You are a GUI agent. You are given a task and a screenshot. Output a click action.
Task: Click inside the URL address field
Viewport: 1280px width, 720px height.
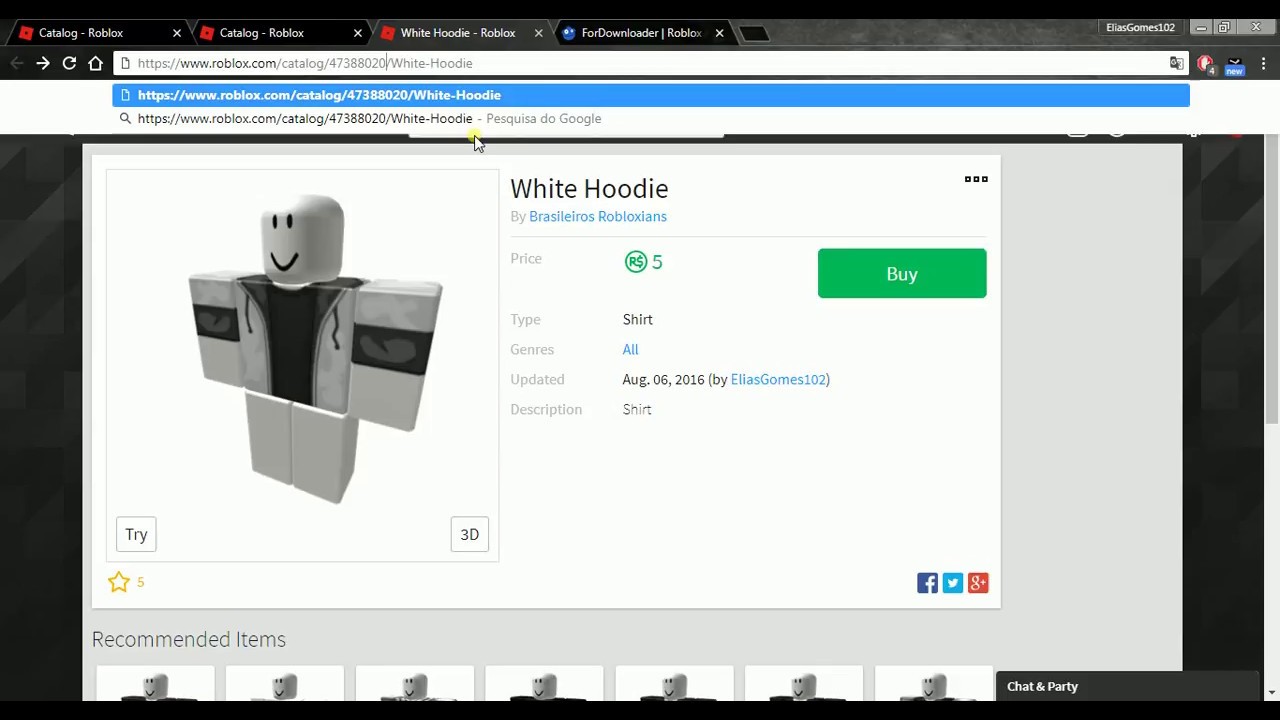click(x=650, y=63)
